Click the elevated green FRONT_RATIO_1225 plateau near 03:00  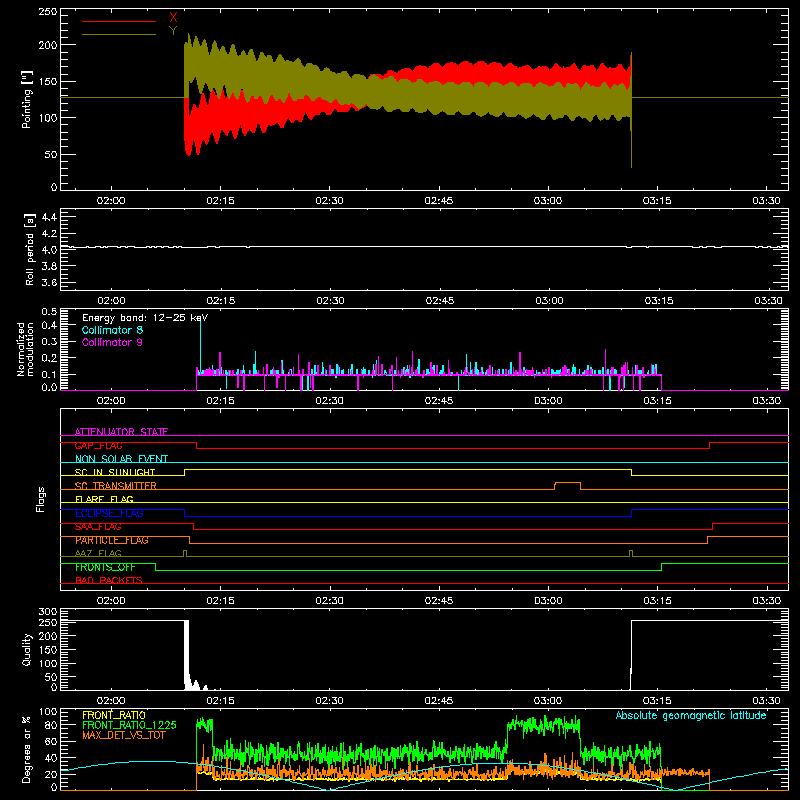[x=543, y=724]
